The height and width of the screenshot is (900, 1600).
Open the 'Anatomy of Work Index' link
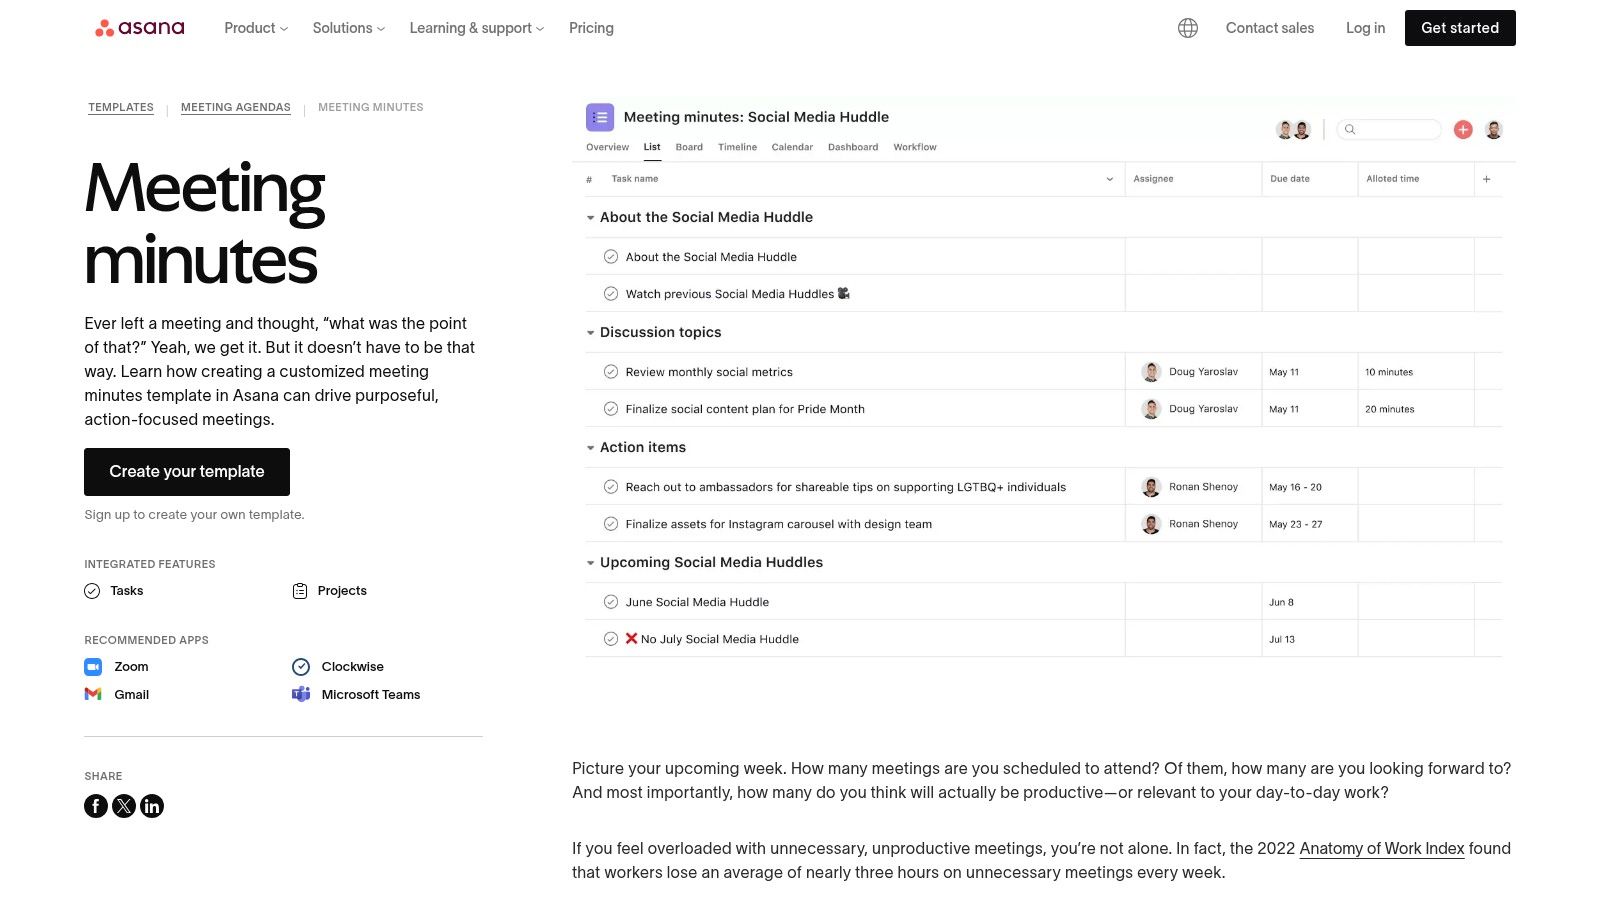tap(1382, 848)
